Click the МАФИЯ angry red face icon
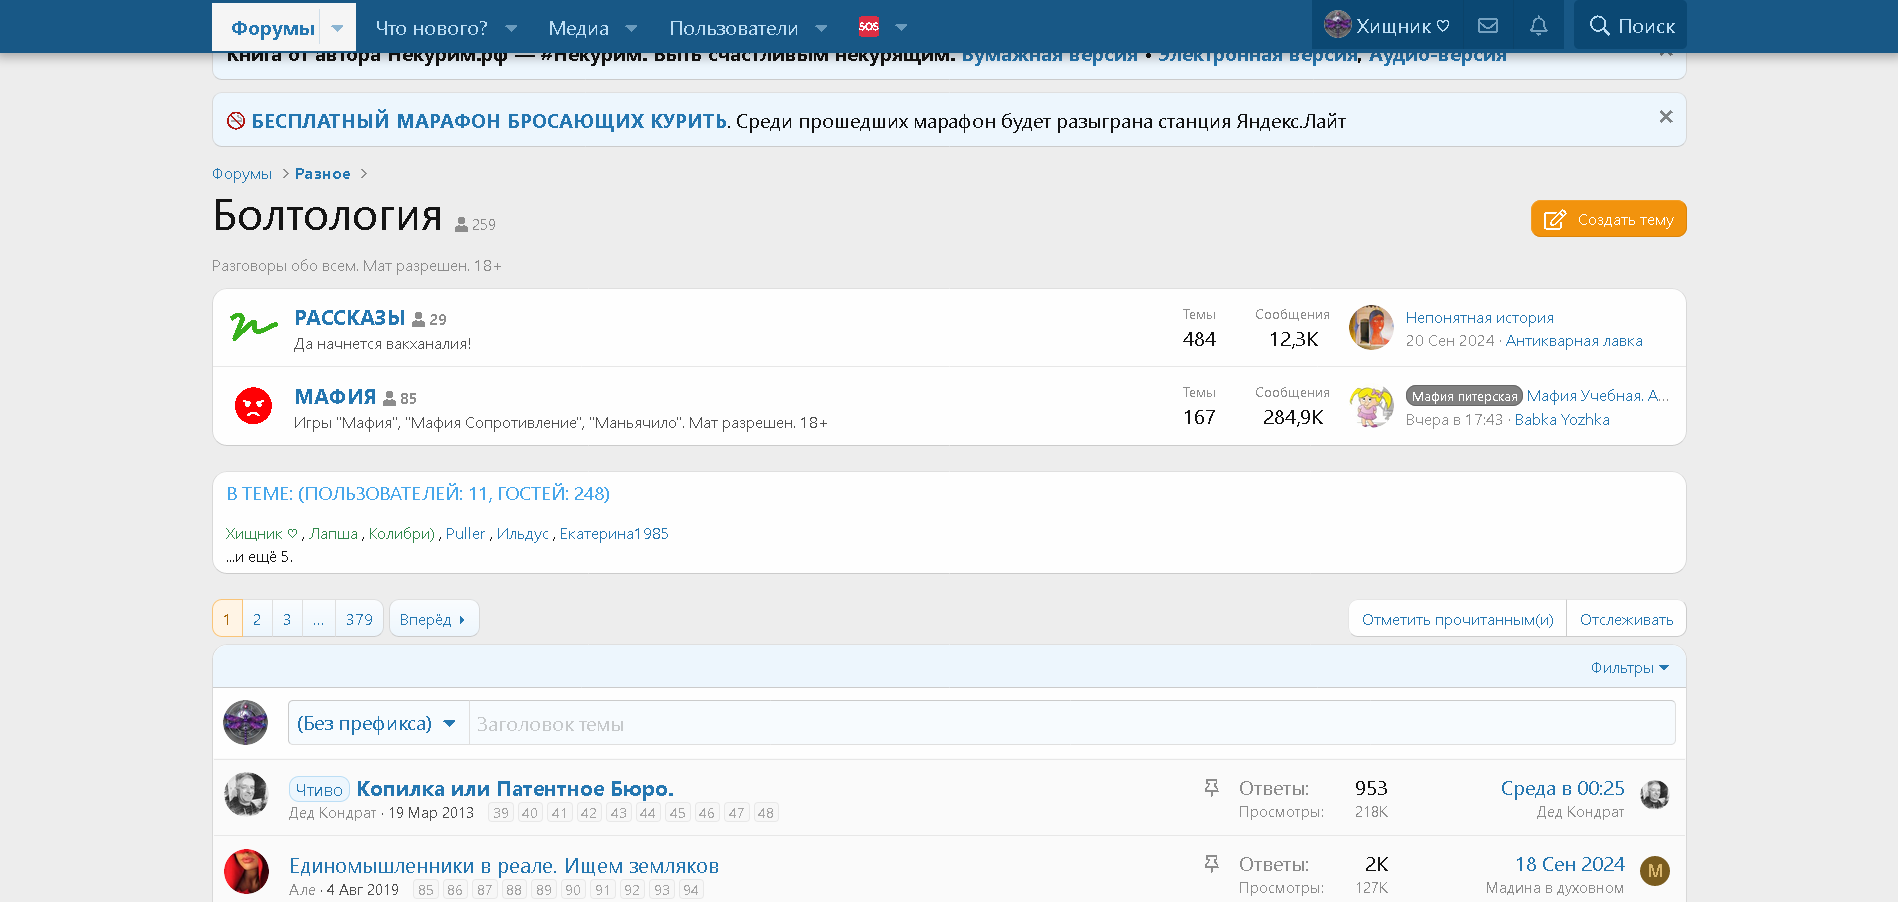Screen dimensions: 1898x902 pyautogui.click(x=254, y=405)
